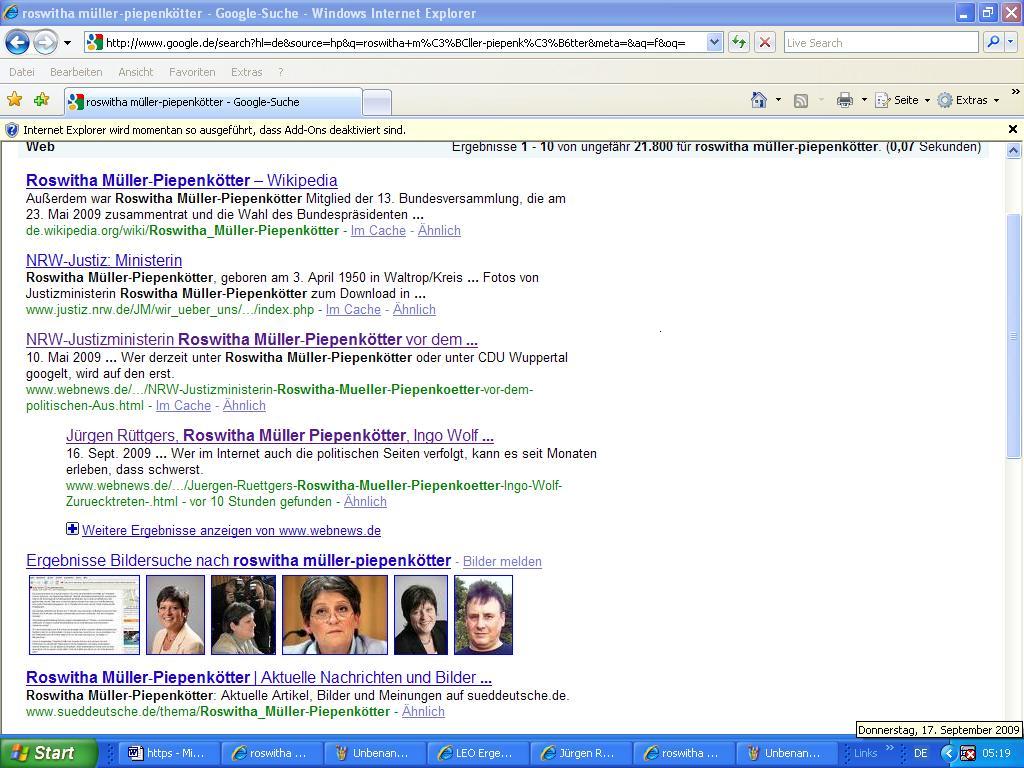
Task: Expand the address bar URL history dropdown
Action: tap(714, 43)
